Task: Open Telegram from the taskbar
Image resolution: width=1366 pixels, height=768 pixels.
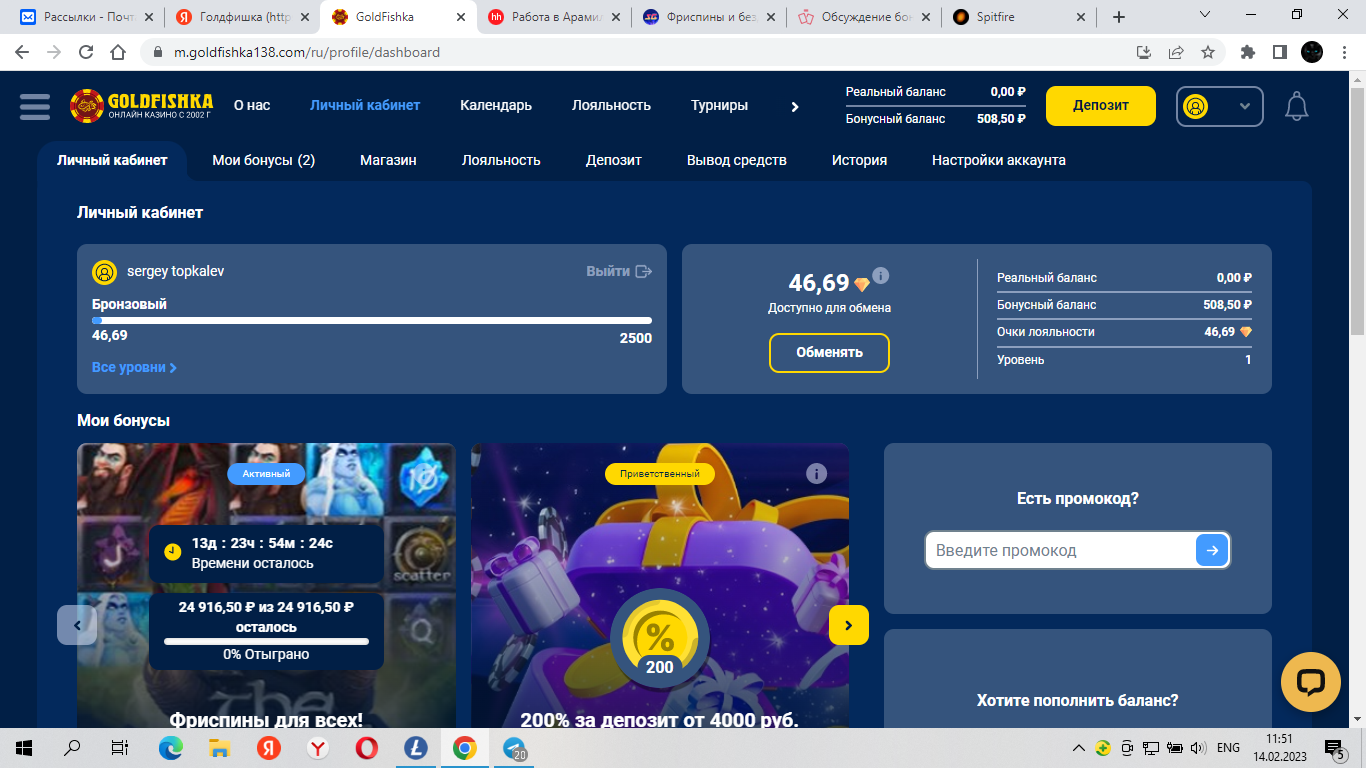Action: [x=515, y=748]
